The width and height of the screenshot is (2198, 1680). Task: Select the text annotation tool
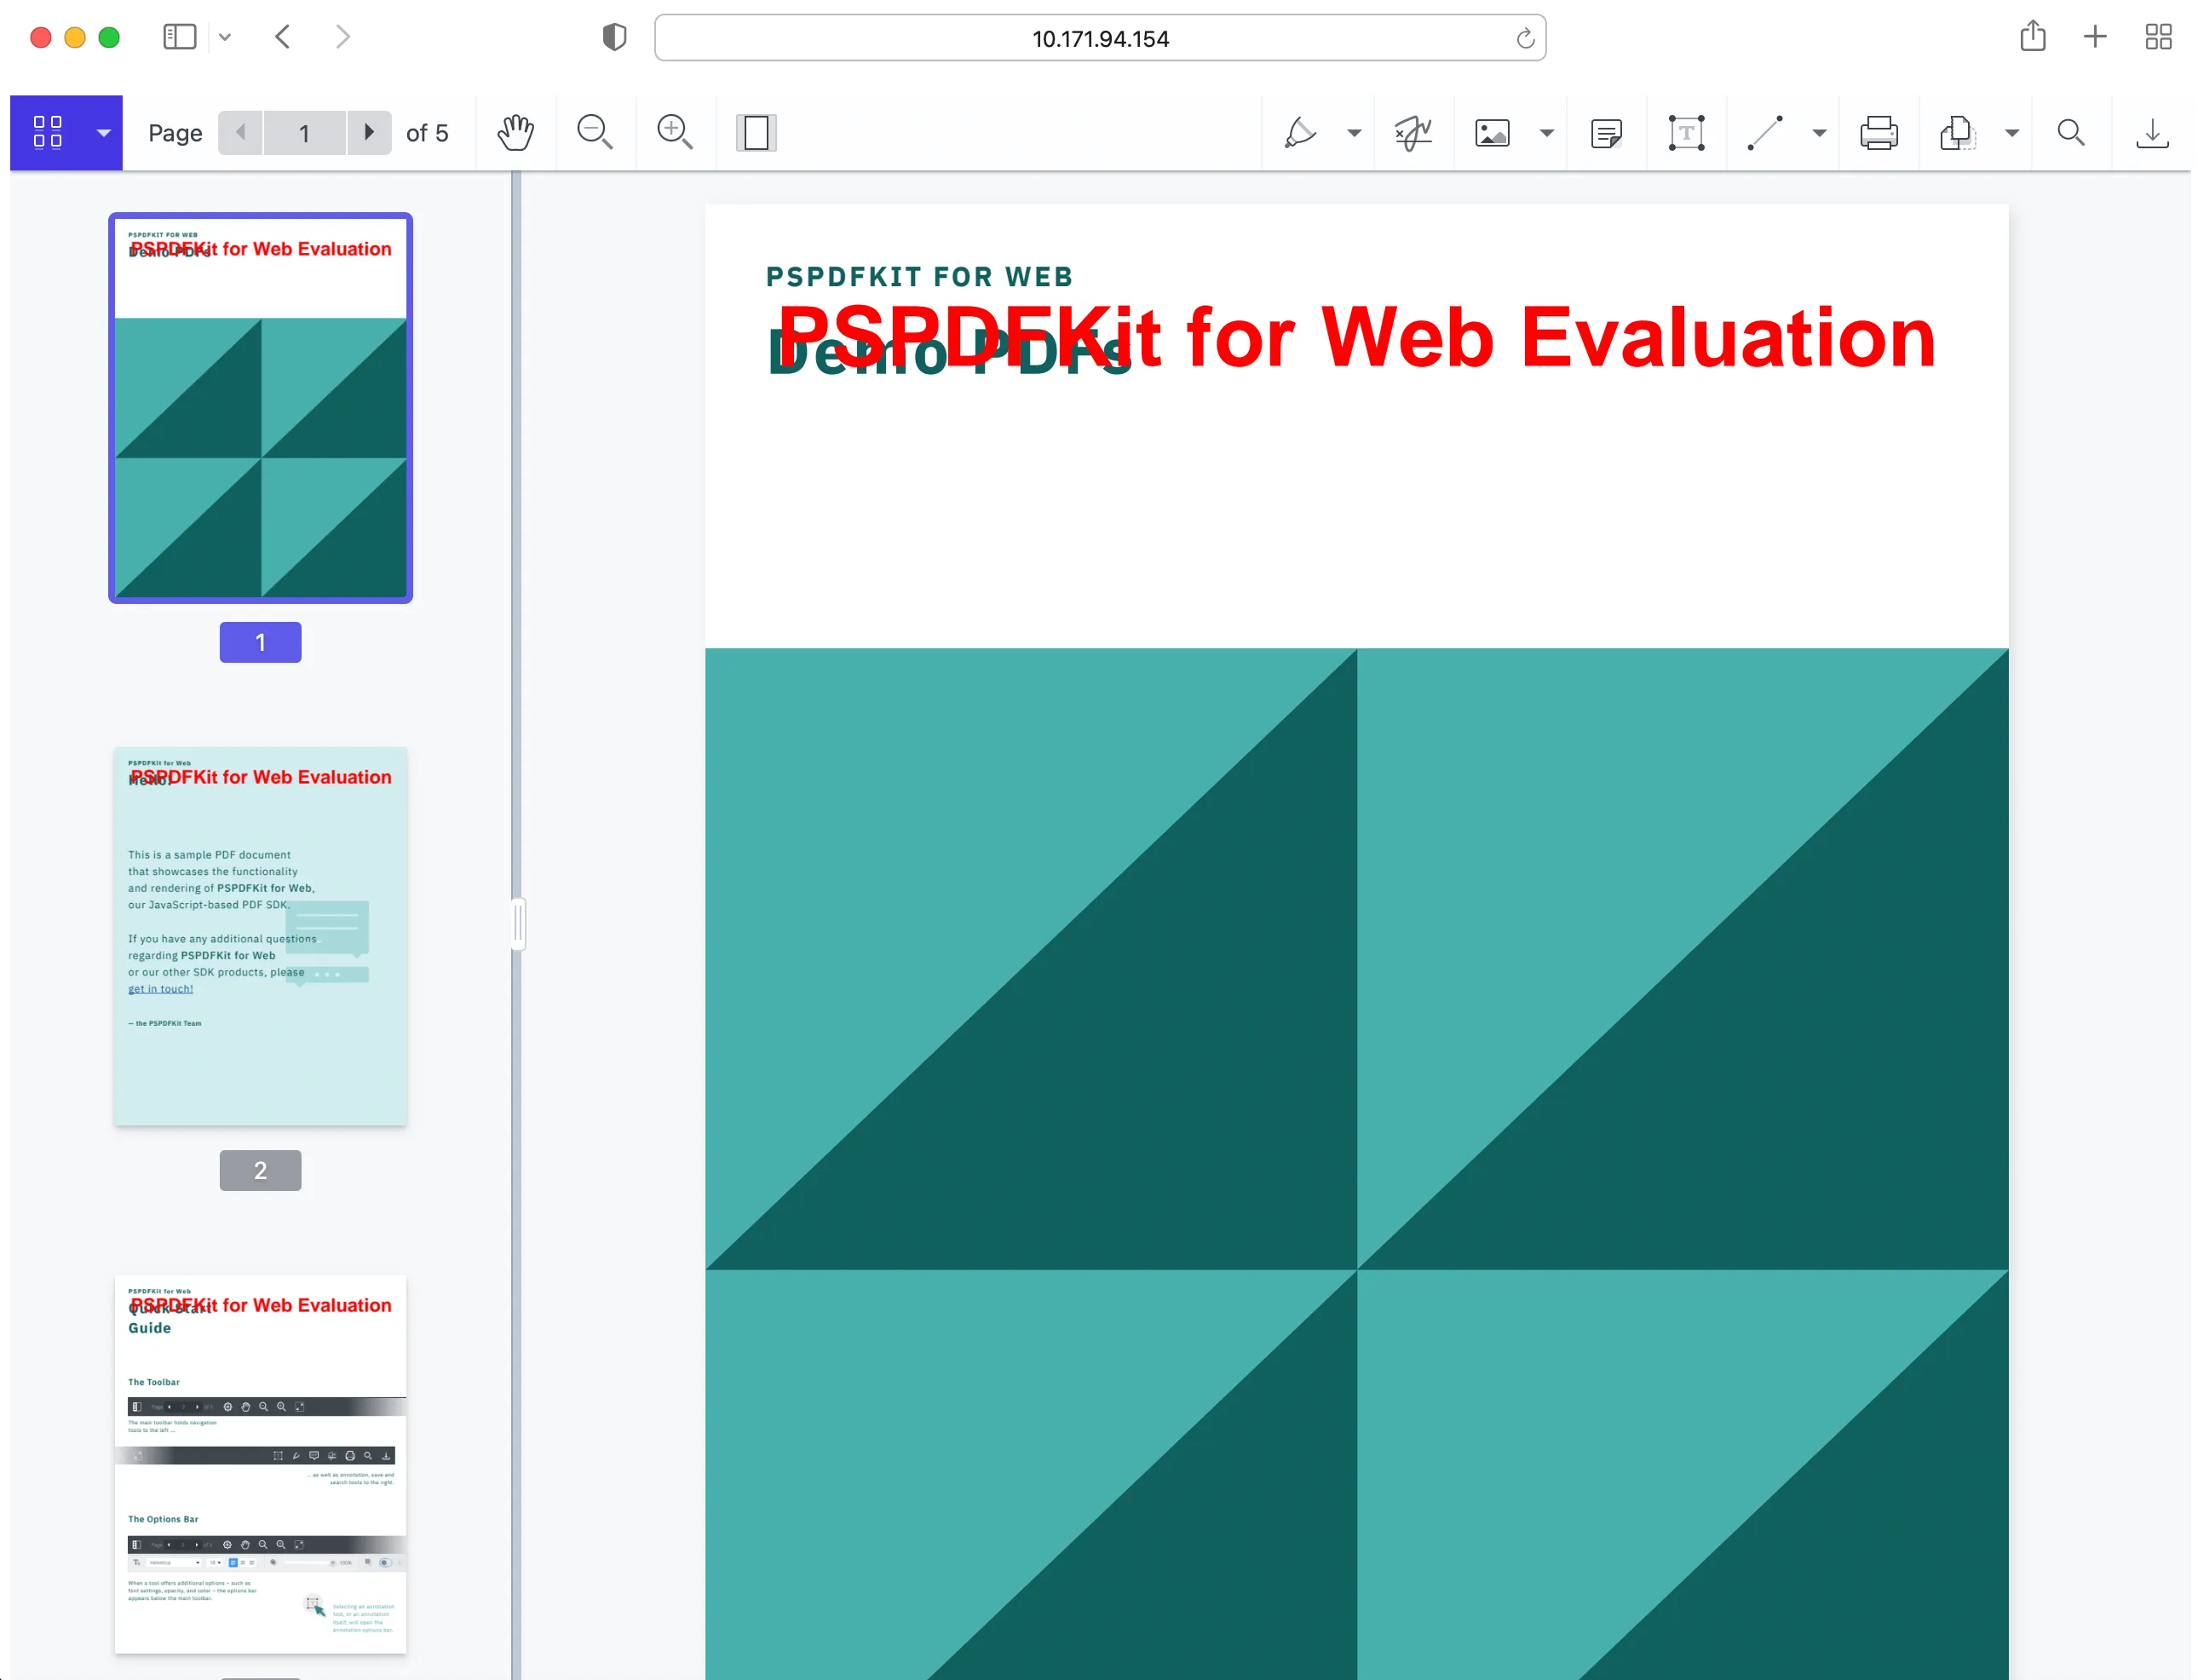point(1686,133)
